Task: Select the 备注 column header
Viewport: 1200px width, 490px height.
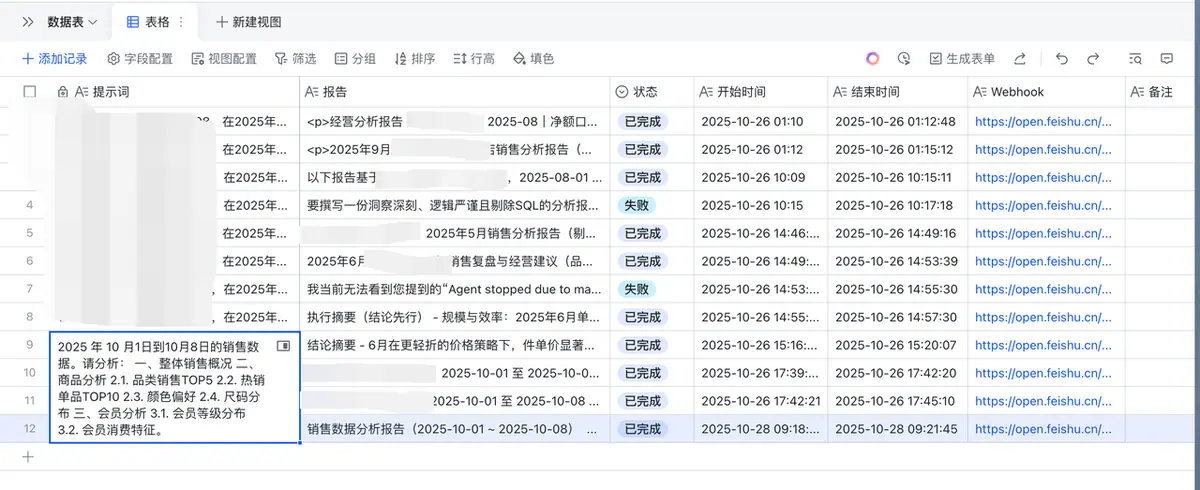Action: (x=1162, y=91)
